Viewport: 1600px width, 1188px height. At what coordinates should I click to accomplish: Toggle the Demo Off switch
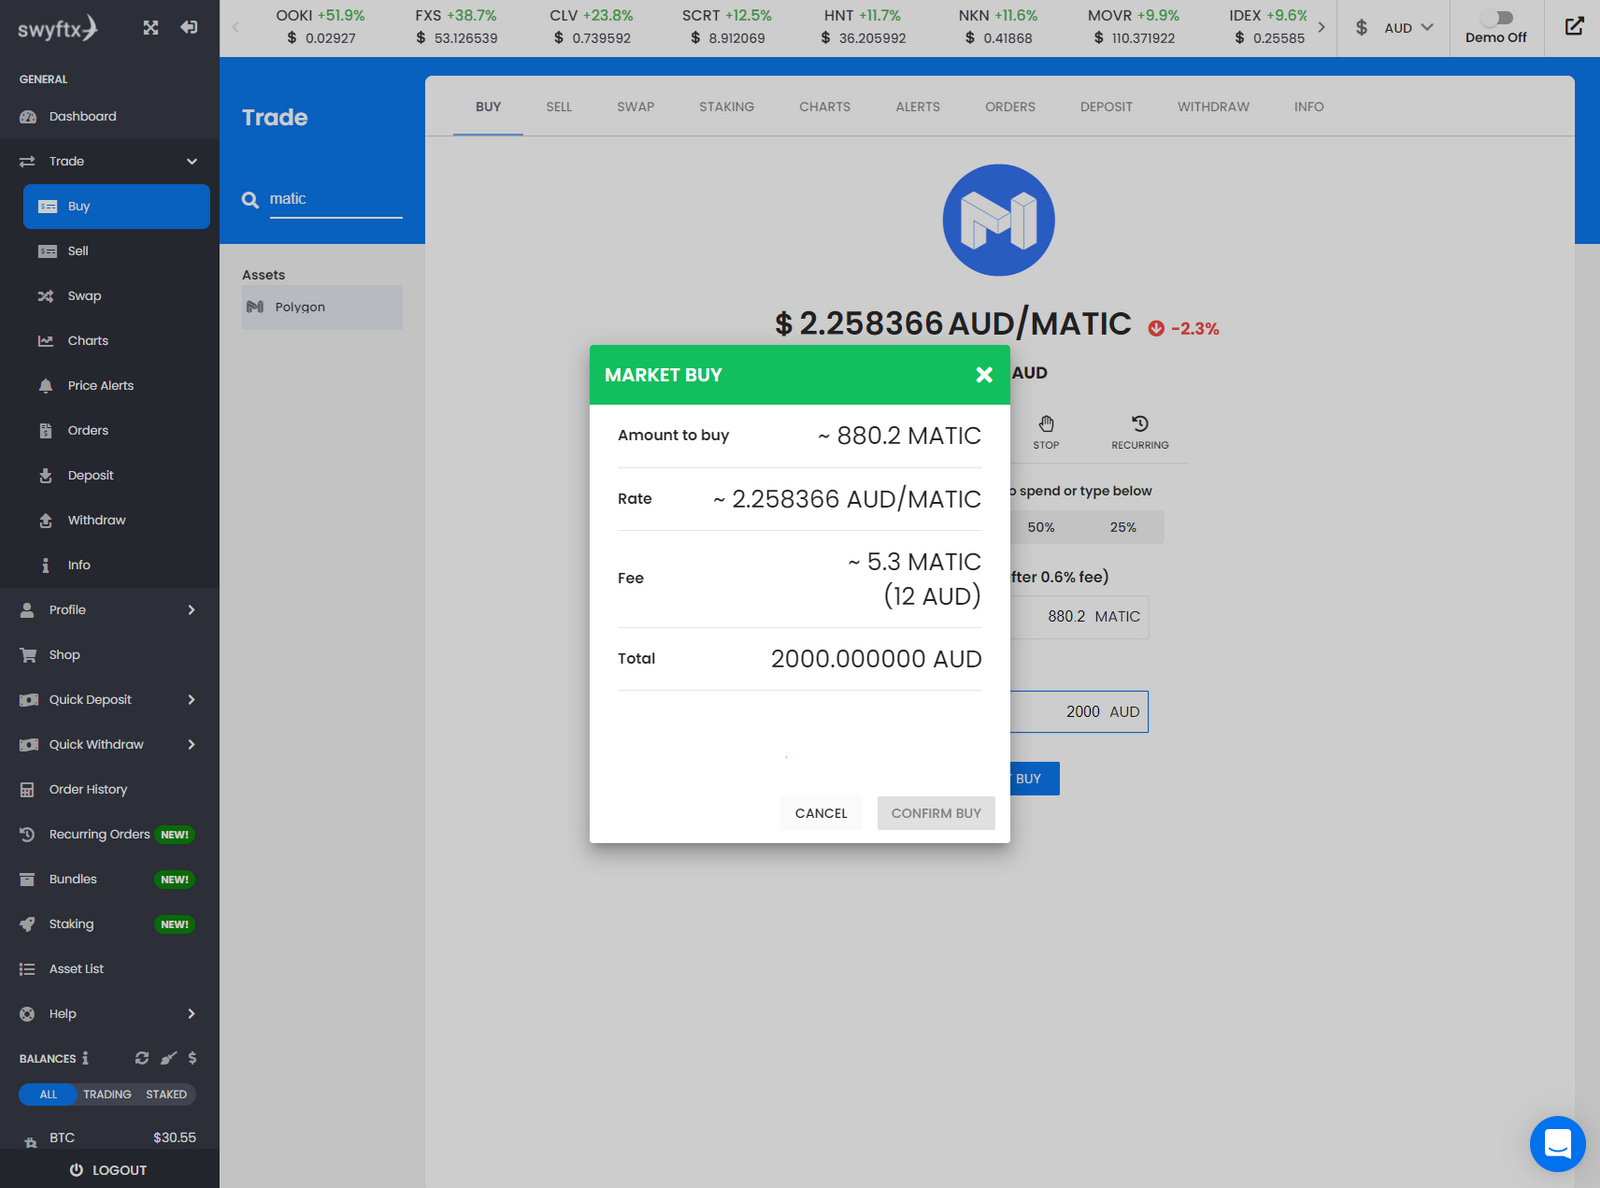(1497, 18)
